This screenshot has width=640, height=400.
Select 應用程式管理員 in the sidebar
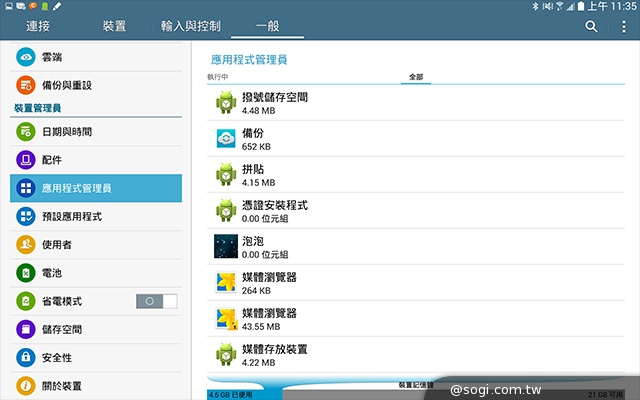(x=96, y=188)
